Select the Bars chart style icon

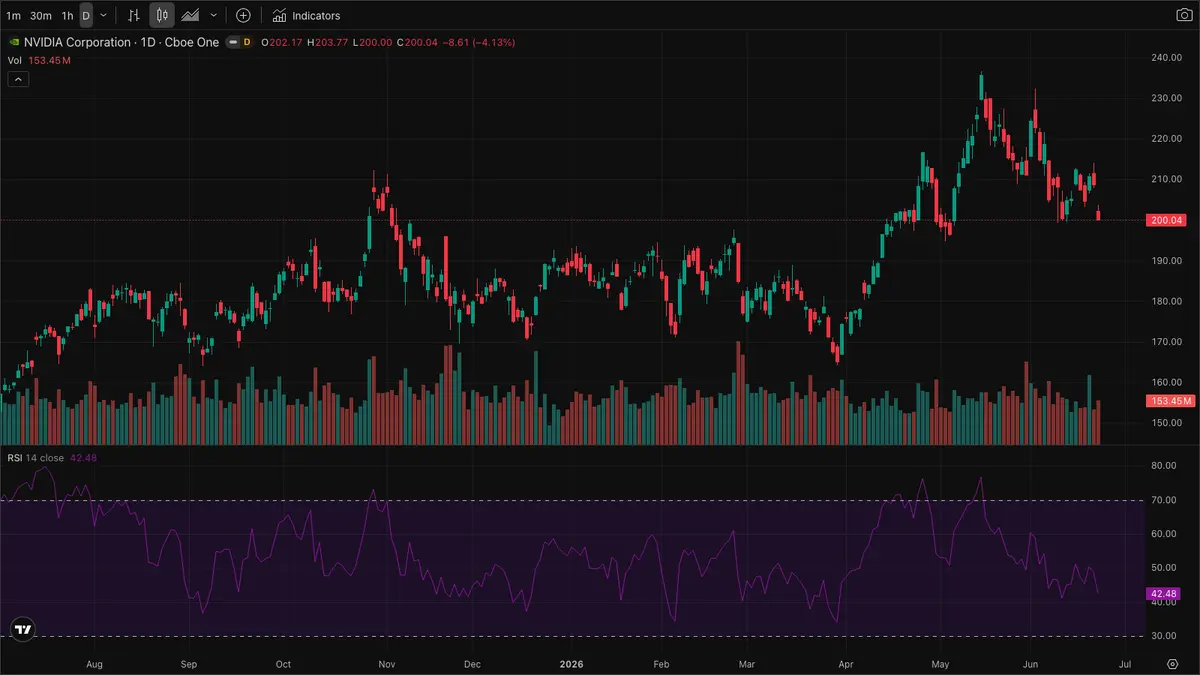pos(134,16)
